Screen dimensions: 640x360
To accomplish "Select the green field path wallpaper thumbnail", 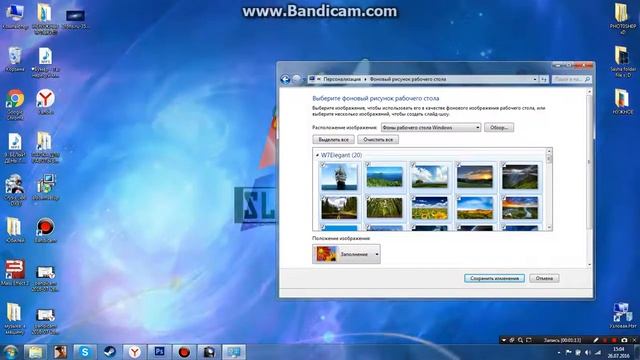I will (x=384, y=207).
